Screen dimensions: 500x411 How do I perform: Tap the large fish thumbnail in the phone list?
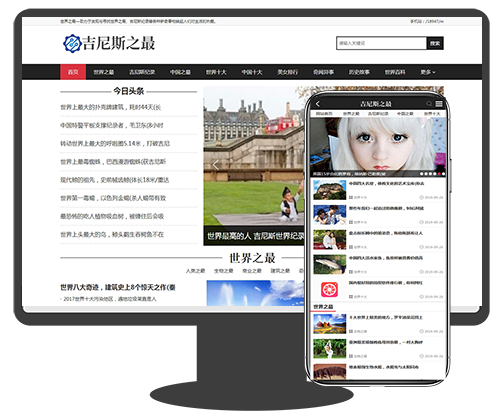pos(330,265)
